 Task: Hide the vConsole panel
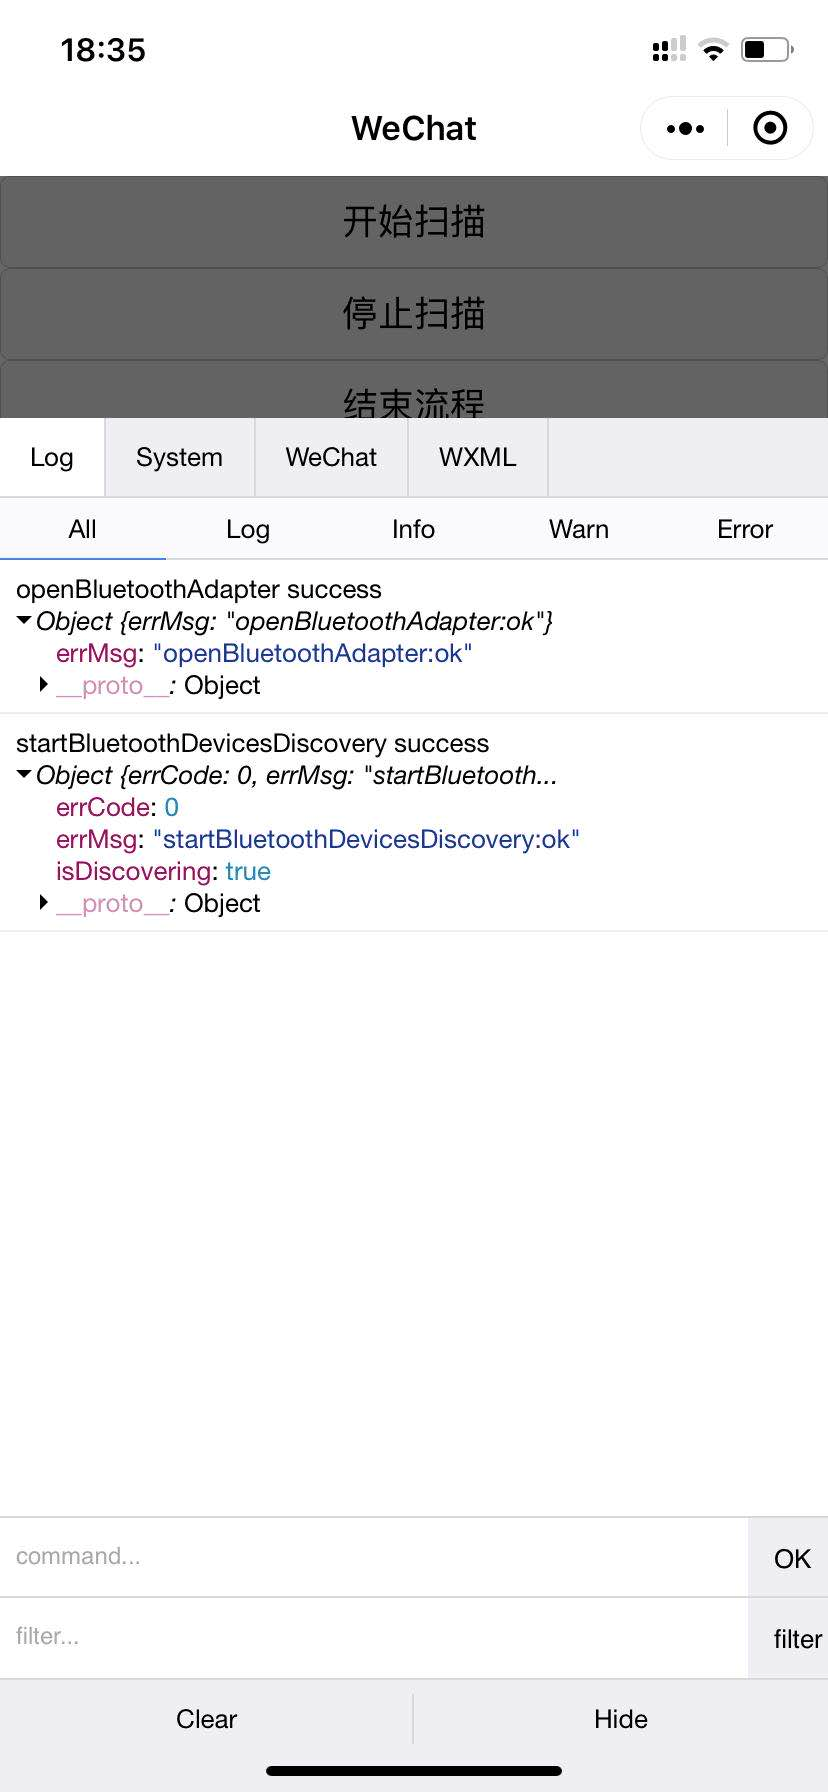point(621,1719)
